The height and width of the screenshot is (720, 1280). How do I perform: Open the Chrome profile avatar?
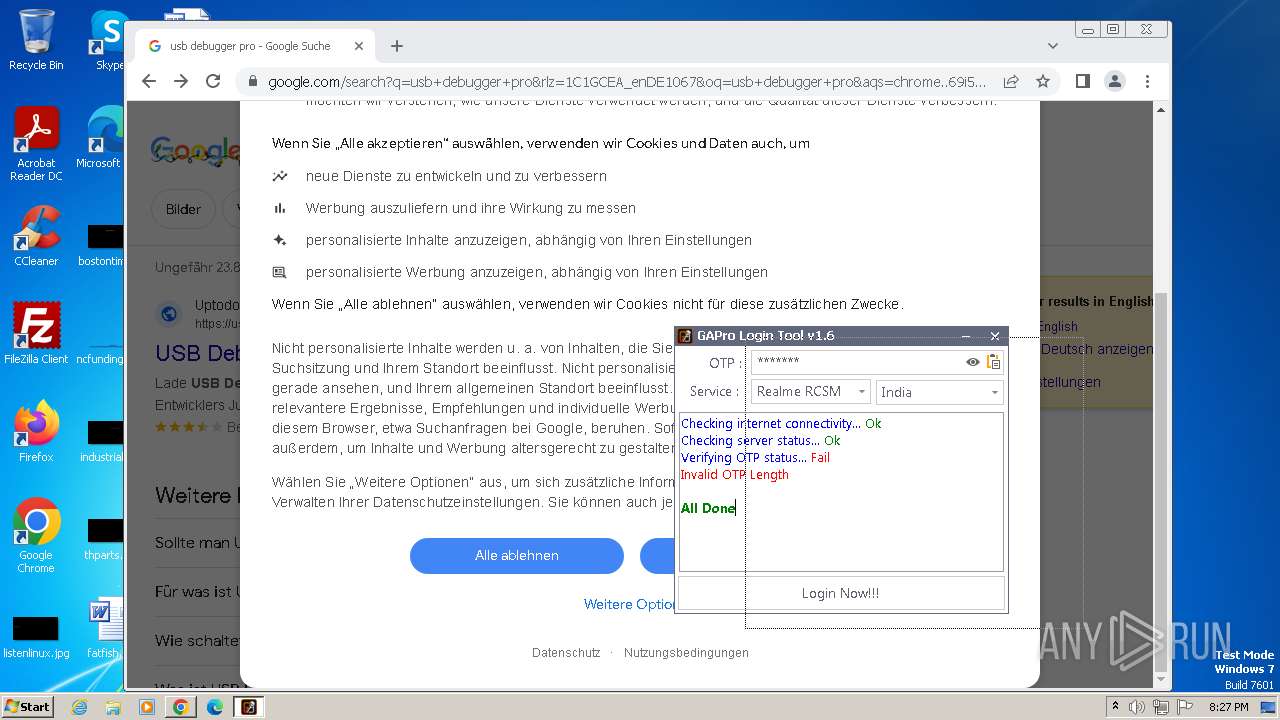click(x=1115, y=81)
